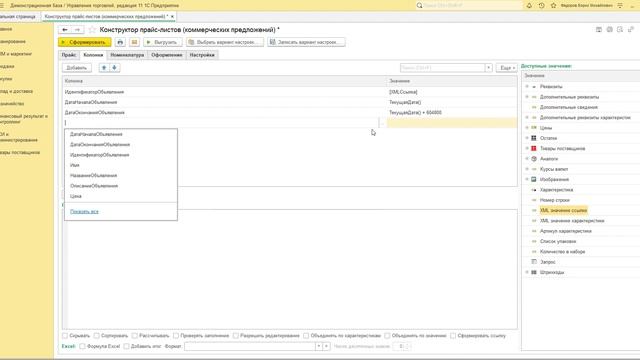Click Выбрать вариант настроек button

(x=224, y=42)
